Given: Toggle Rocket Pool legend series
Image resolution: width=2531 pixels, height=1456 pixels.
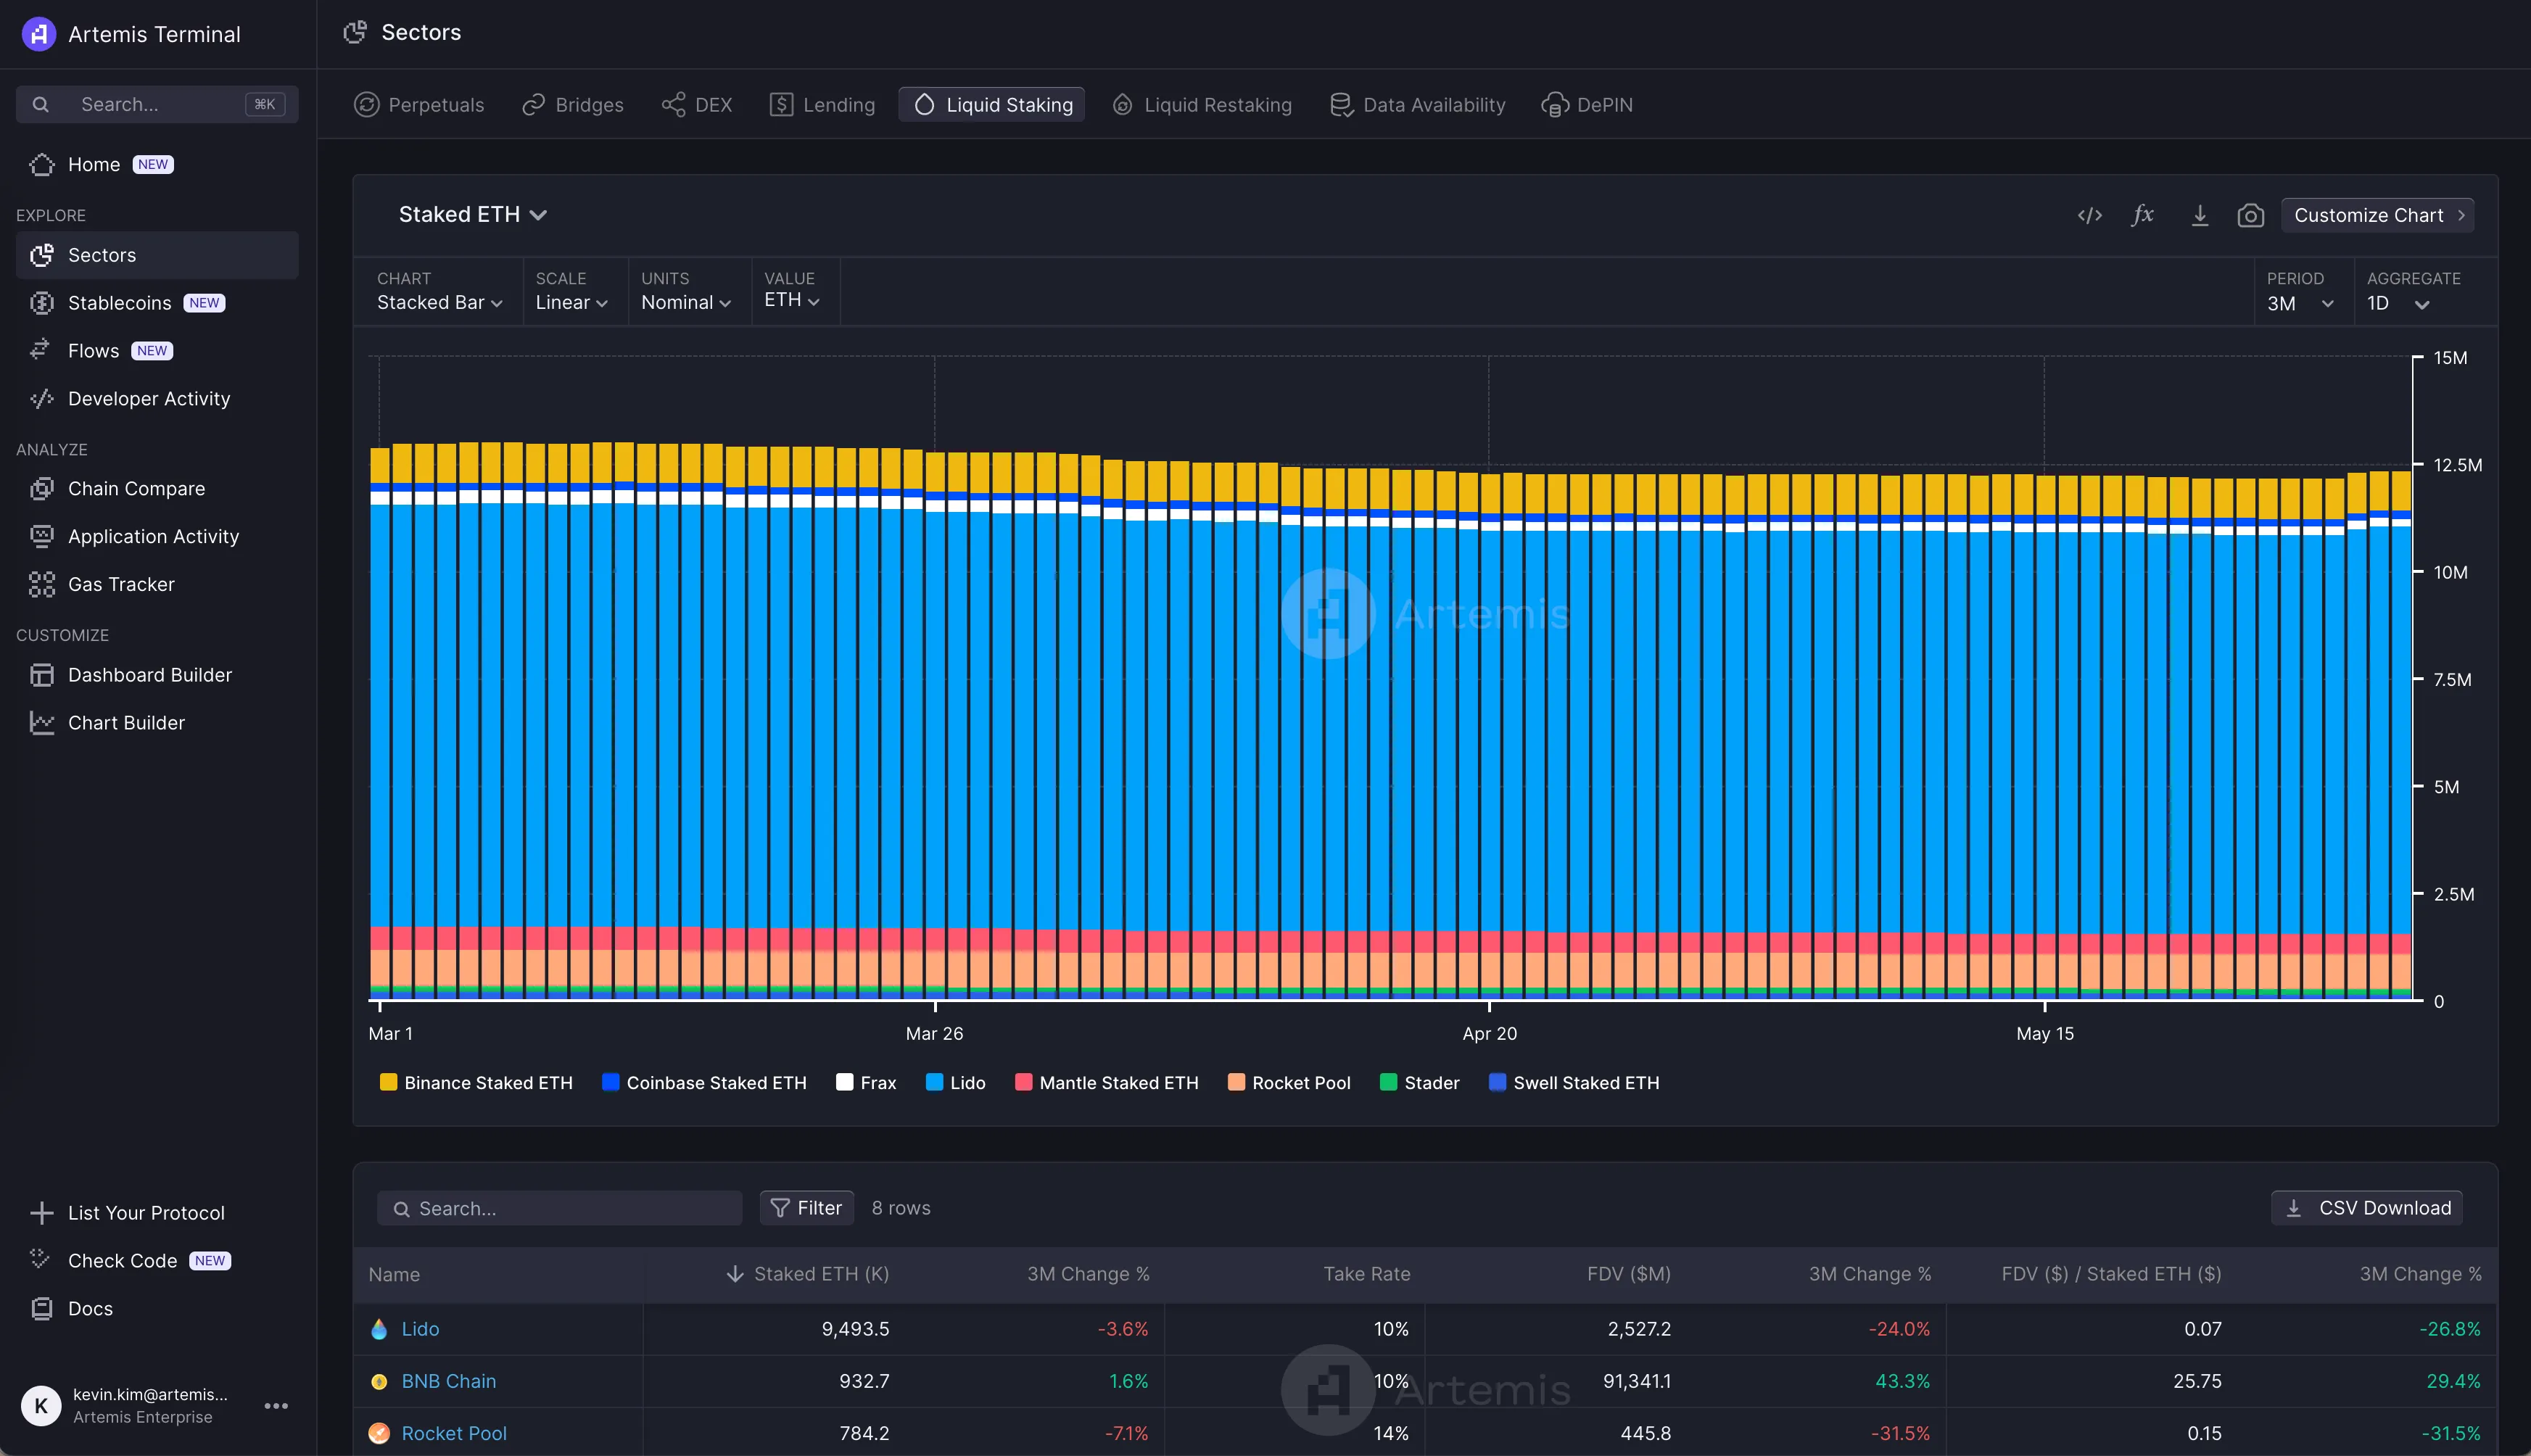Looking at the screenshot, I should point(1289,1083).
